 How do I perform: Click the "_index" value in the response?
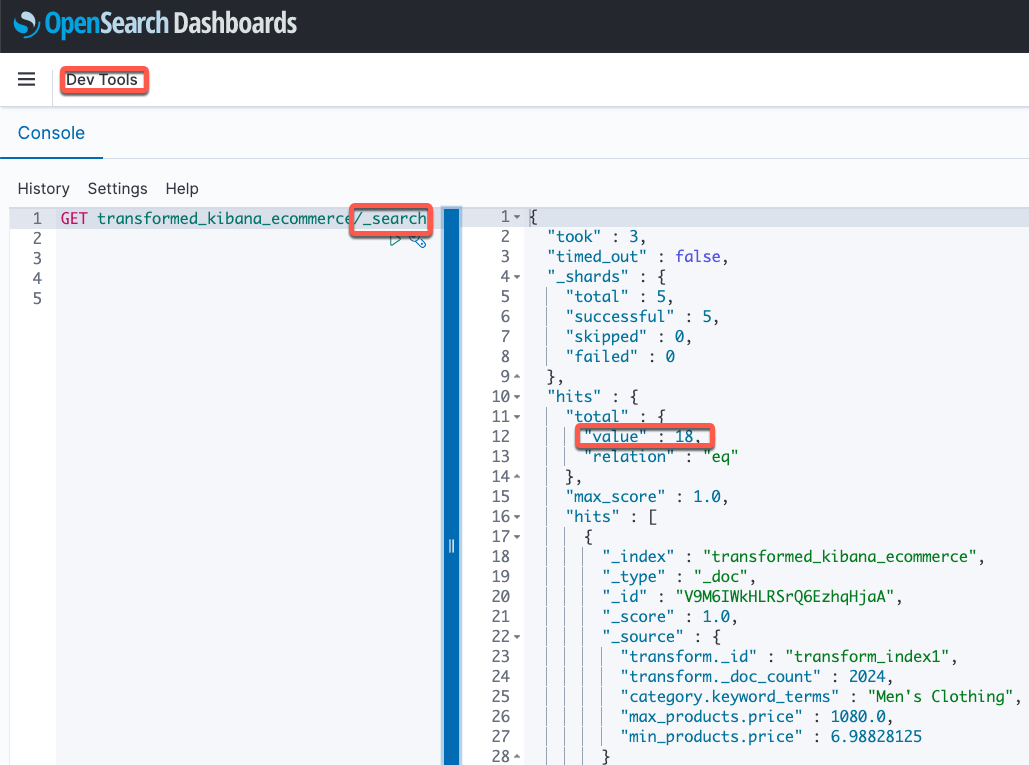point(840,557)
